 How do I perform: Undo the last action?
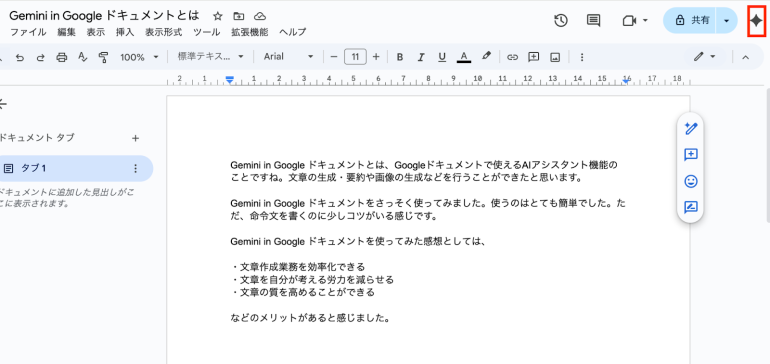[x=20, y=57]
